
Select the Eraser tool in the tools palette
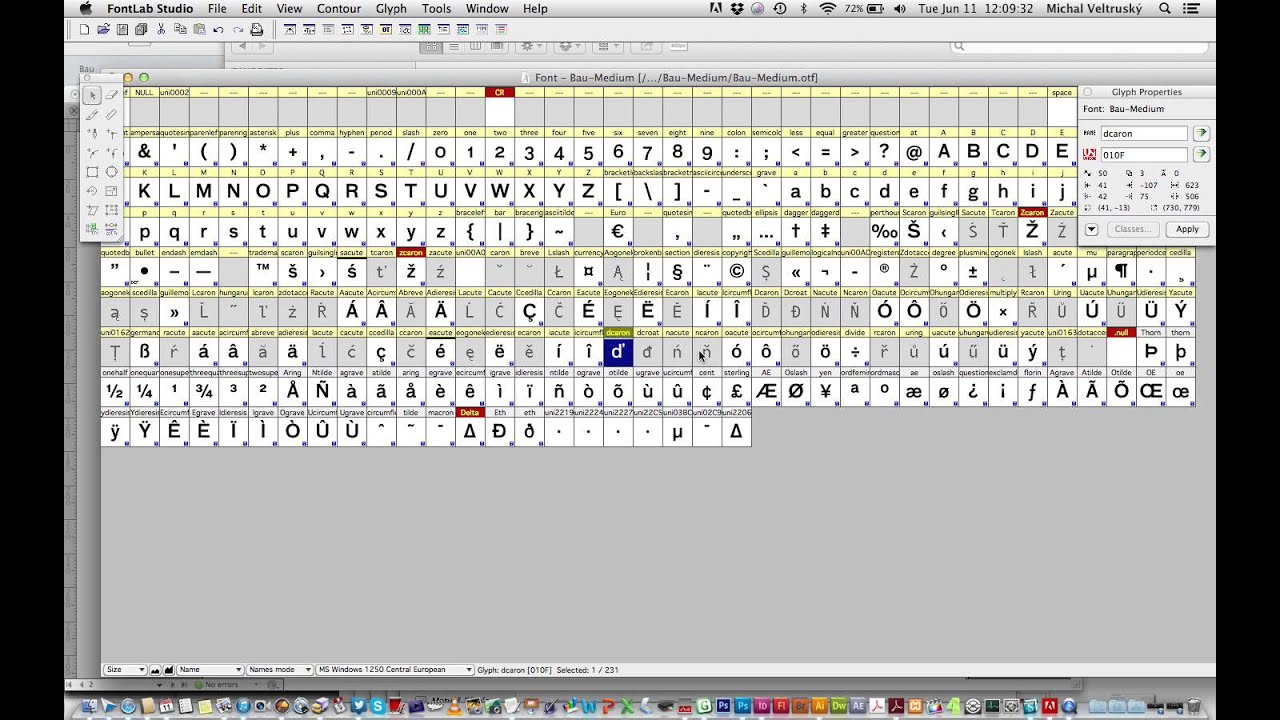tap(111, 95)
